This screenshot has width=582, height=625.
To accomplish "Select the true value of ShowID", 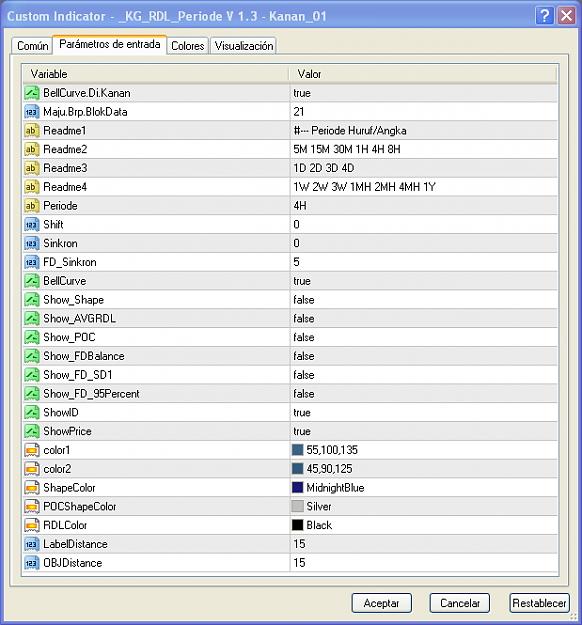I will [x=302, y=412].
